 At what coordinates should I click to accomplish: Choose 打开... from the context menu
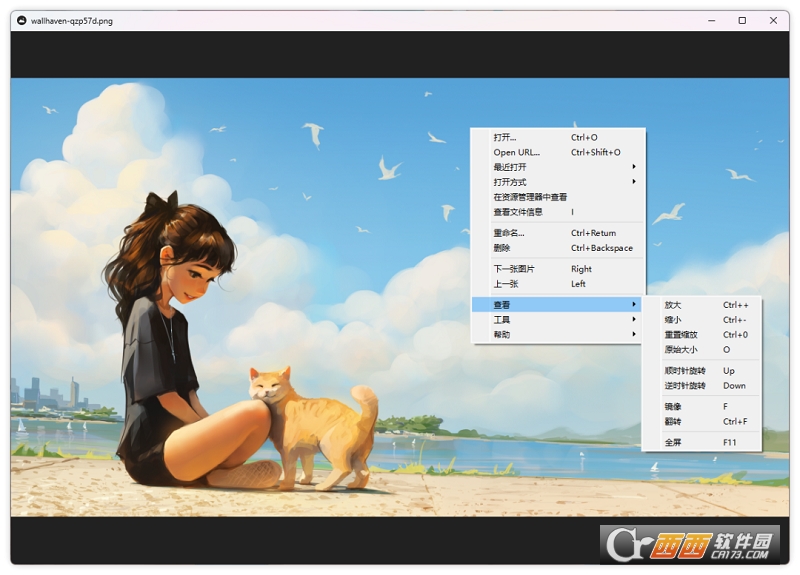558,137
